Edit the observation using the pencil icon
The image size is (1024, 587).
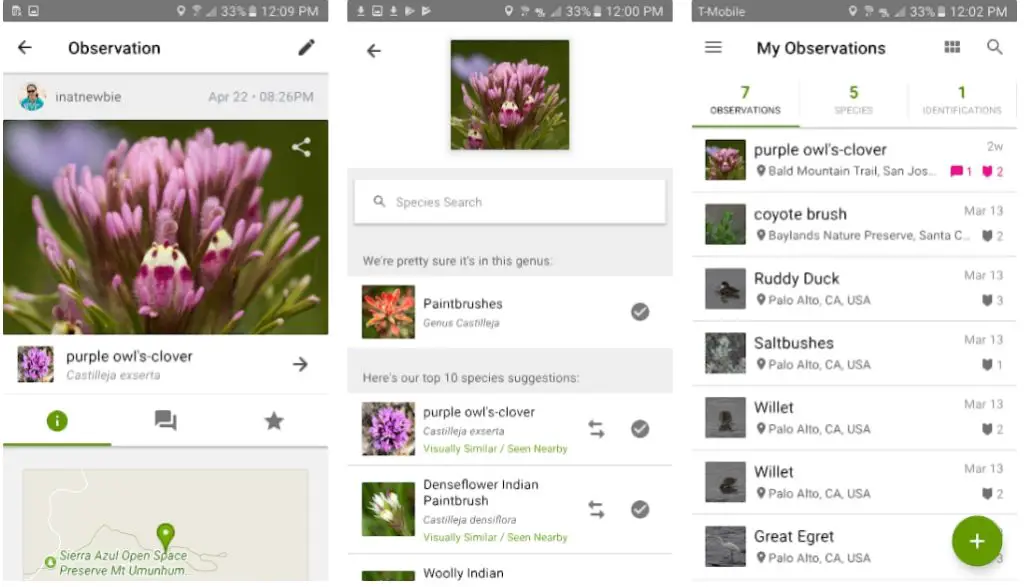(306, 47)
